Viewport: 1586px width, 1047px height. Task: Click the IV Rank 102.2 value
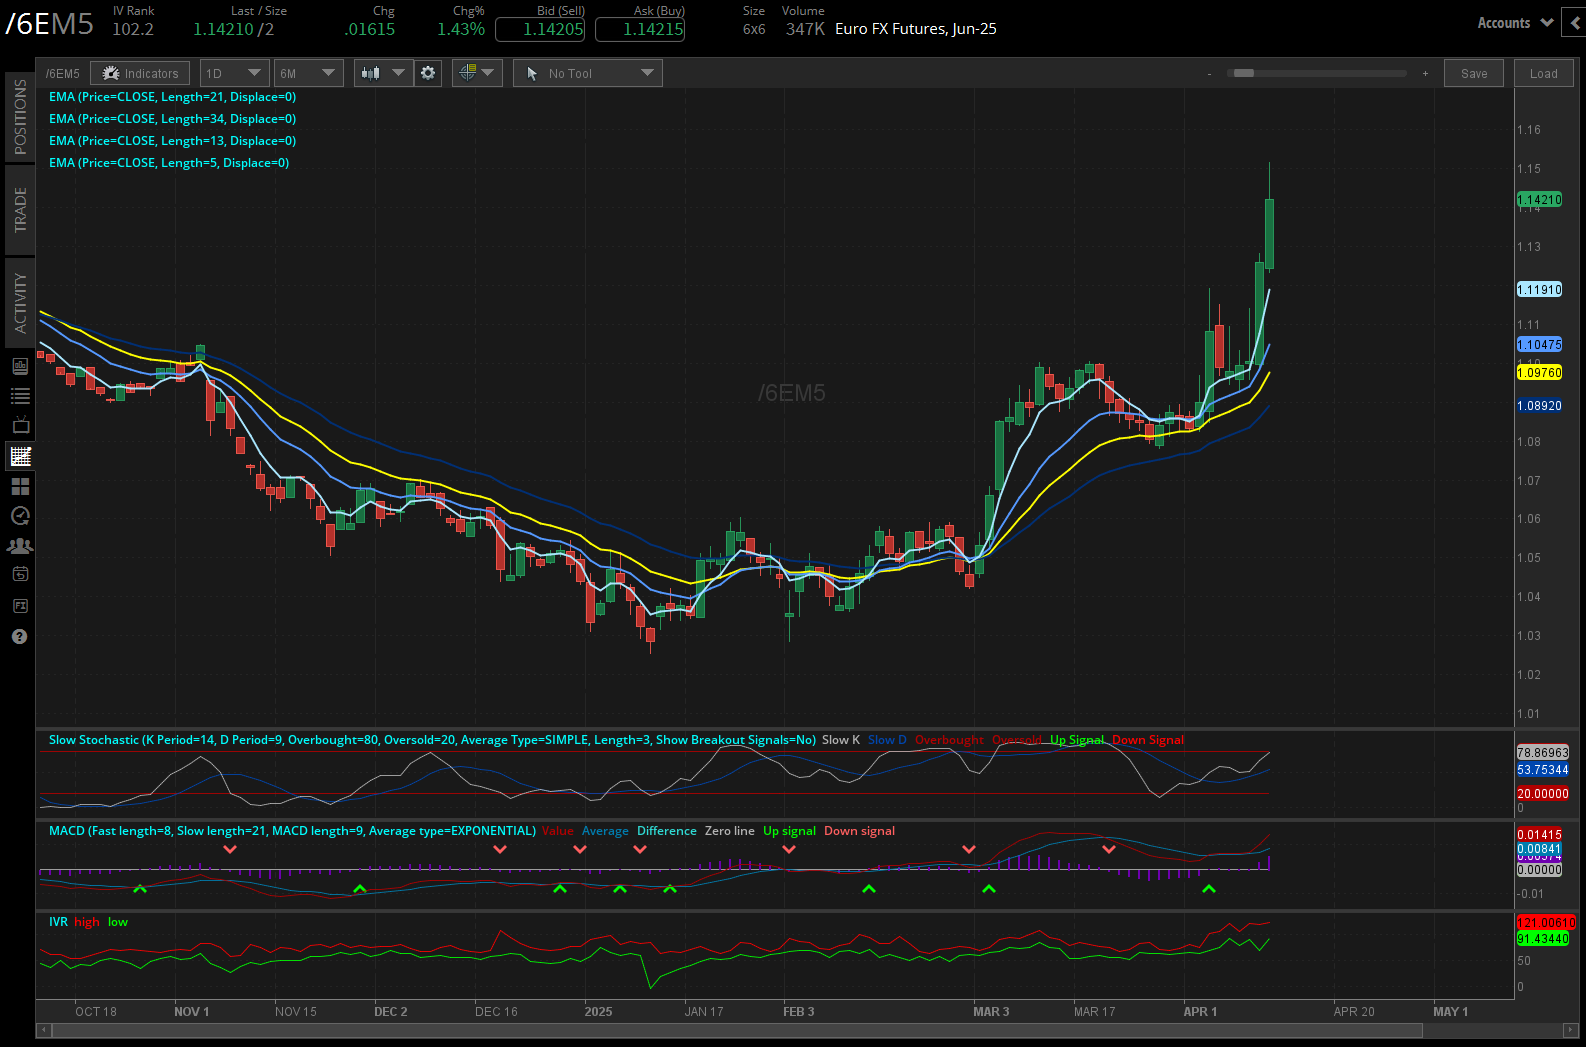click(133, 29)
